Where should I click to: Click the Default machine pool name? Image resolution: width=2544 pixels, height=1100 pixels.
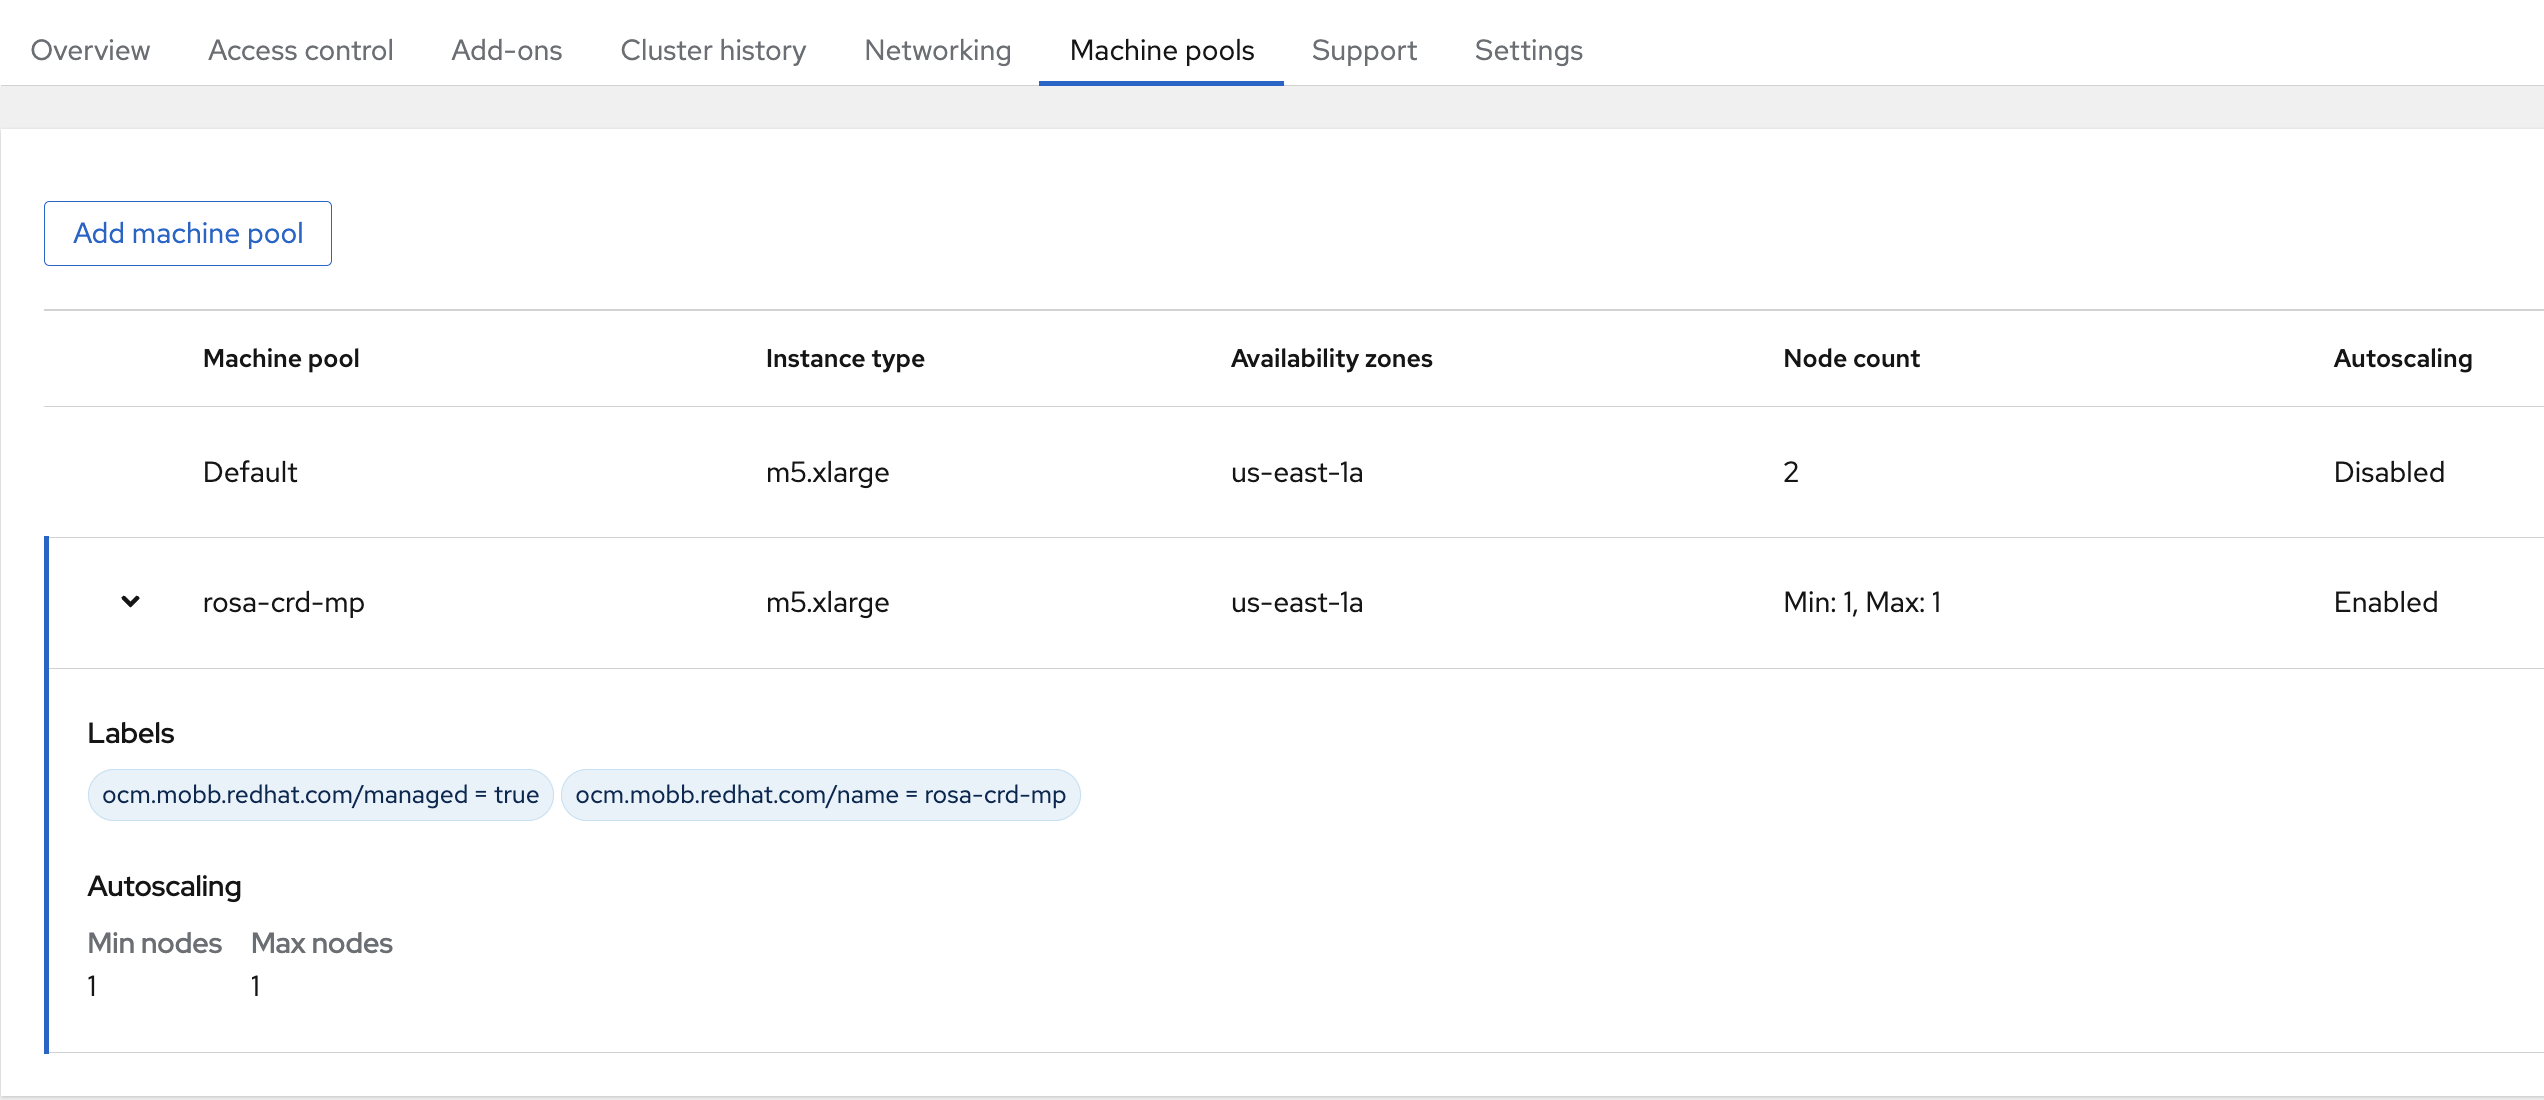(x=250, y=472)
